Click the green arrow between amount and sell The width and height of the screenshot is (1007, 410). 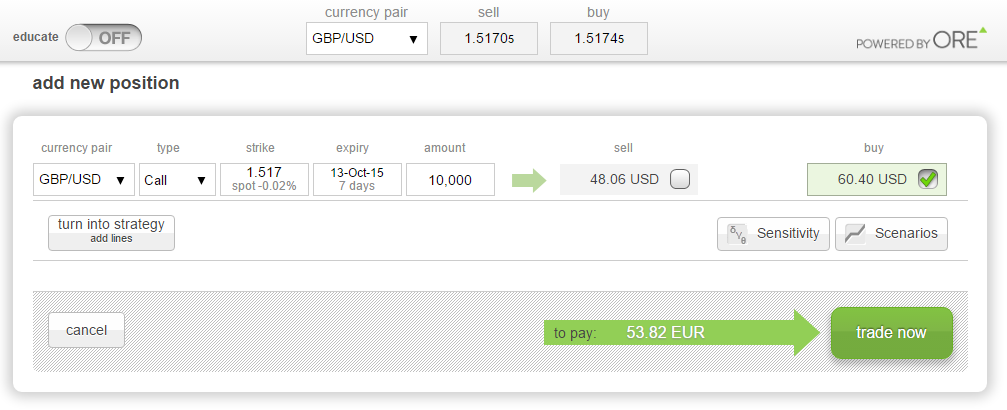(529, 180)
